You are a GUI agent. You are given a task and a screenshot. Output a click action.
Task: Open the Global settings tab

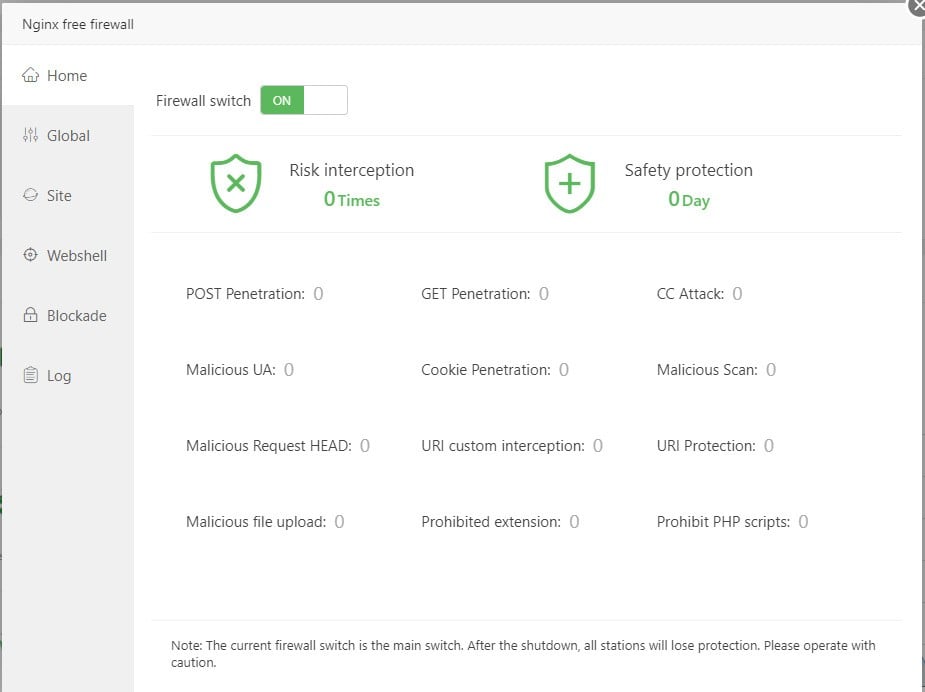click(68, 136)
